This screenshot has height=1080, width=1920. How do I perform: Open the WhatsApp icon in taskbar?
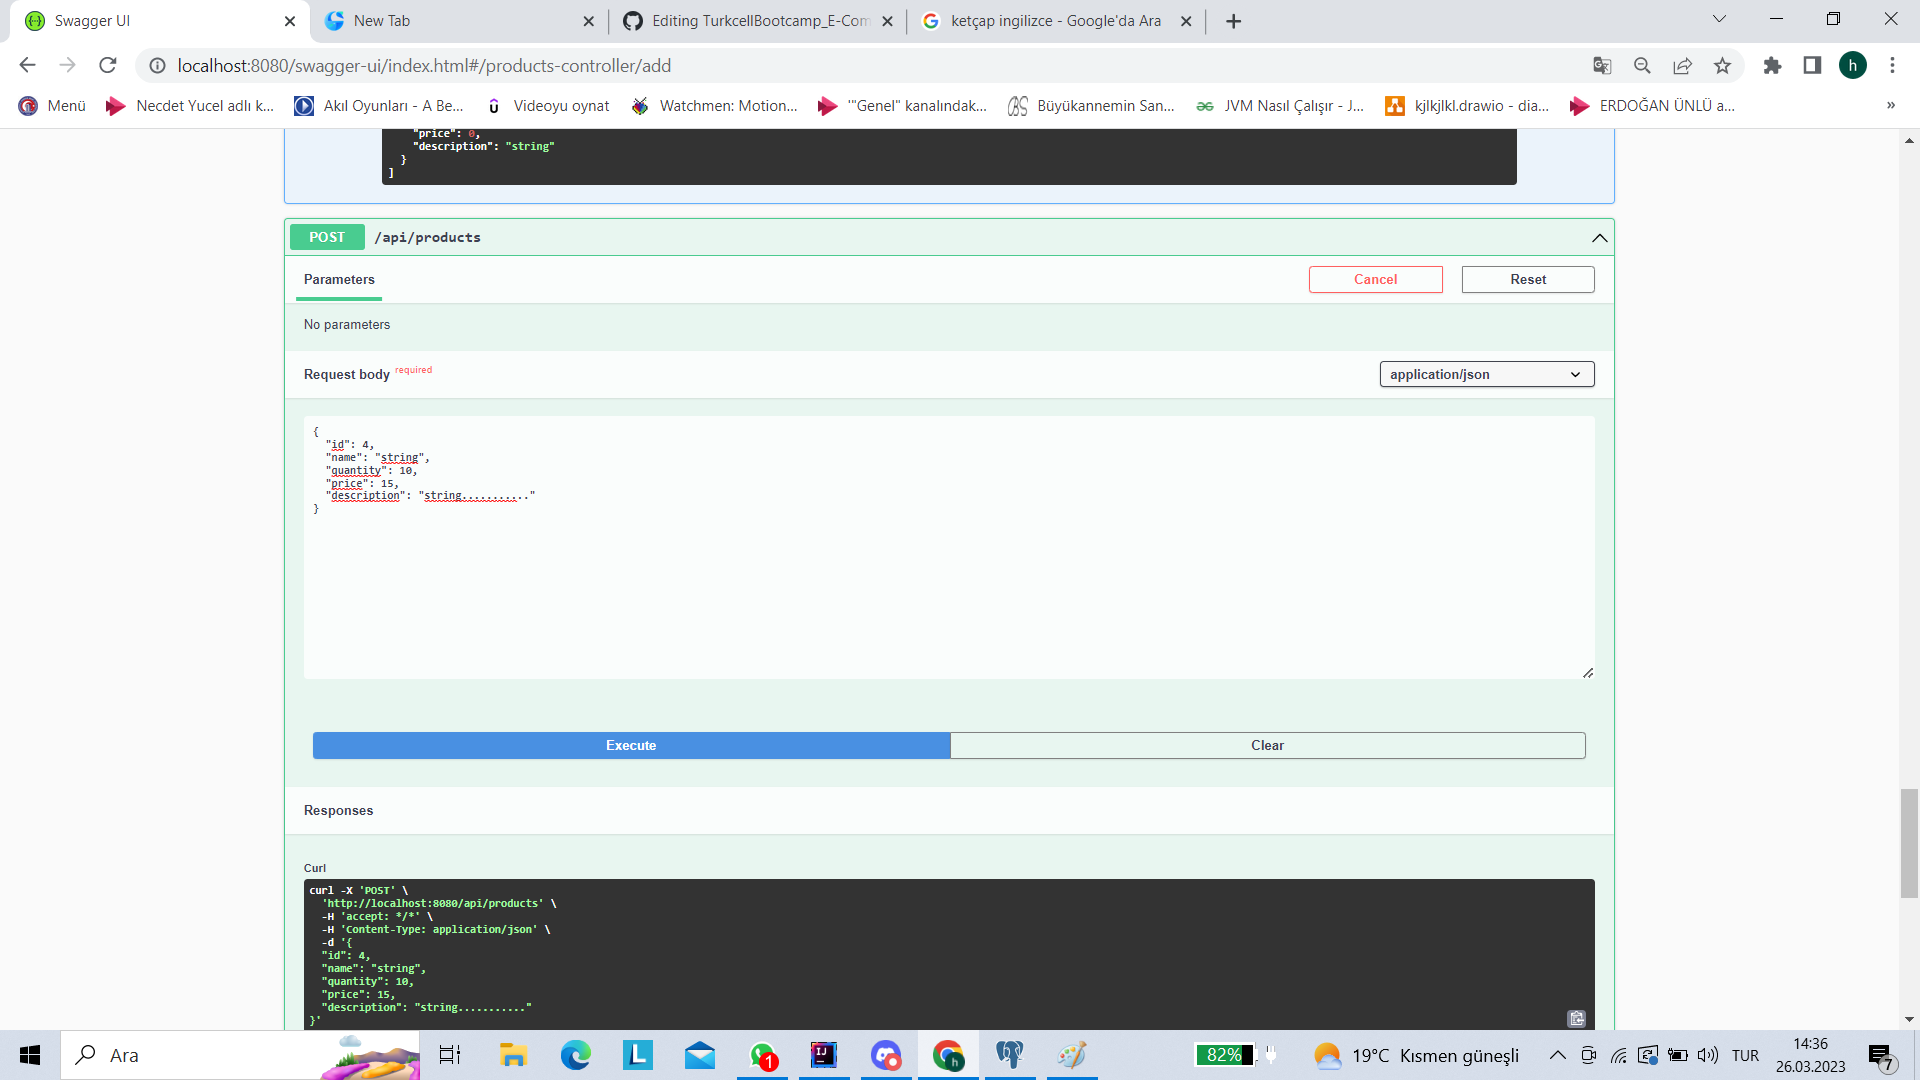coord(761,1055)
